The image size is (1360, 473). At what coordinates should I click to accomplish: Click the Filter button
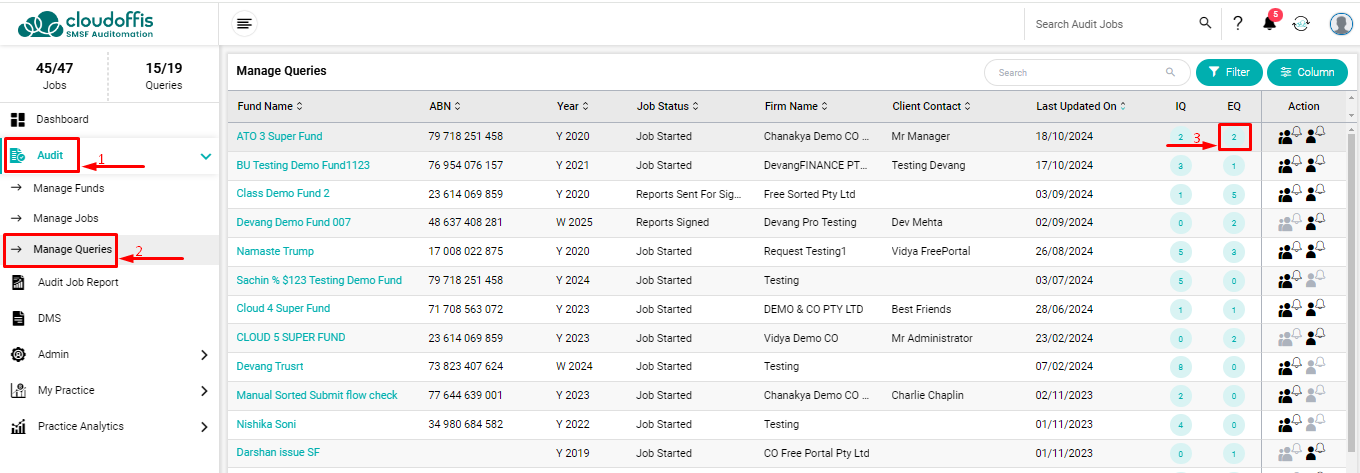pos(1229,72)
